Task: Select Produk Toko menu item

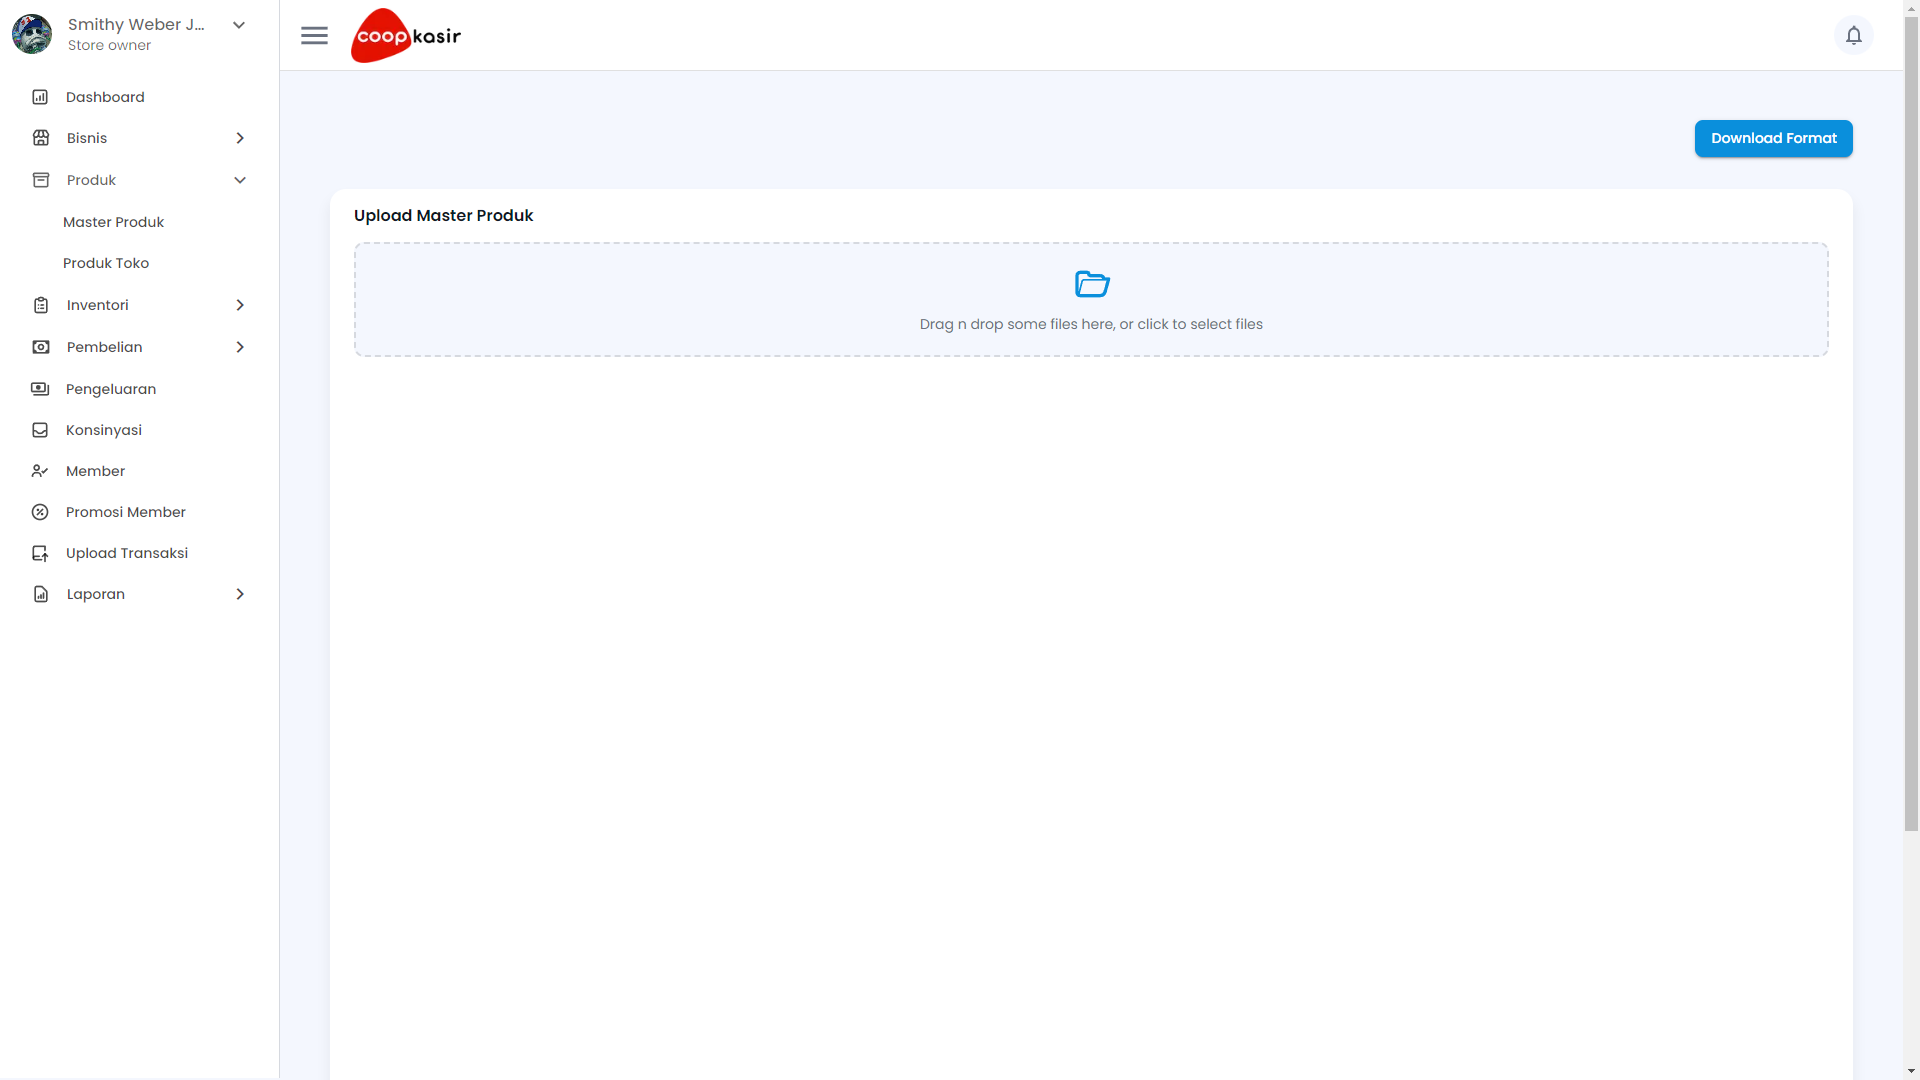Action: pos(105,262)
